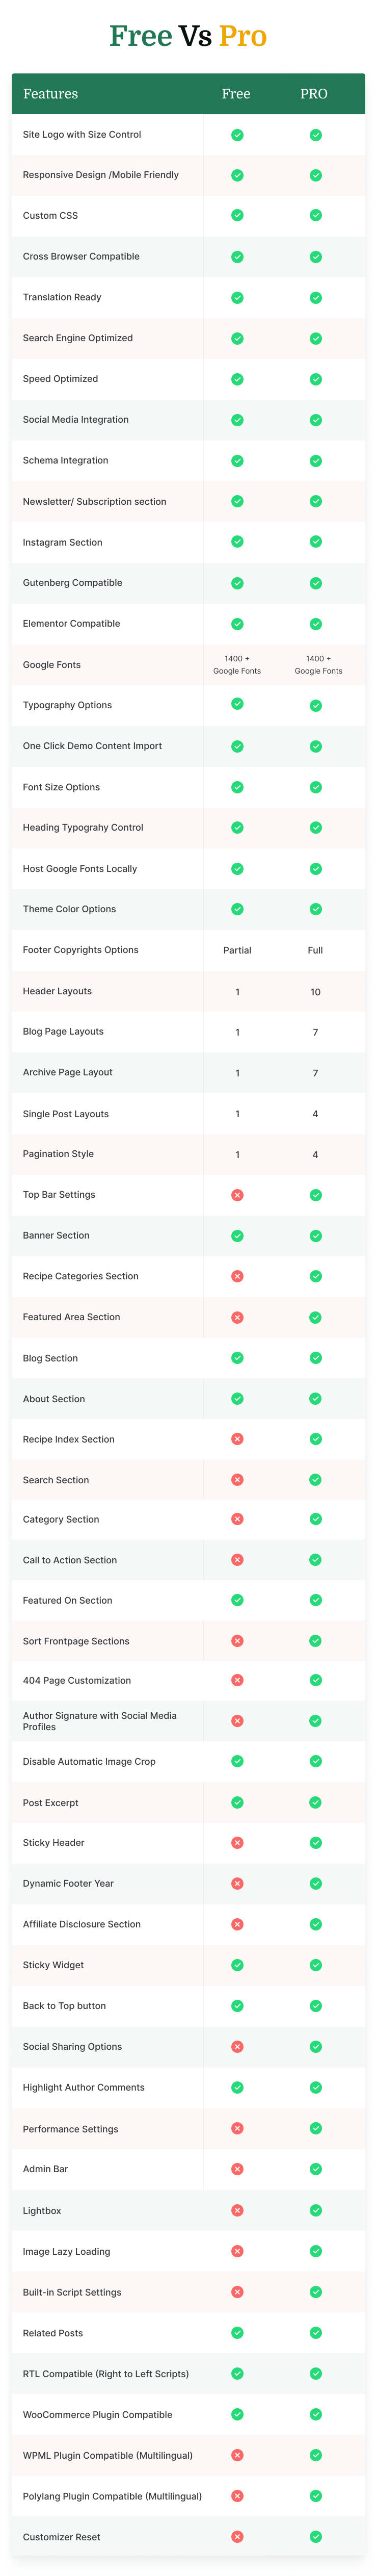Click the PRO column header

click(x=314, y=94)
